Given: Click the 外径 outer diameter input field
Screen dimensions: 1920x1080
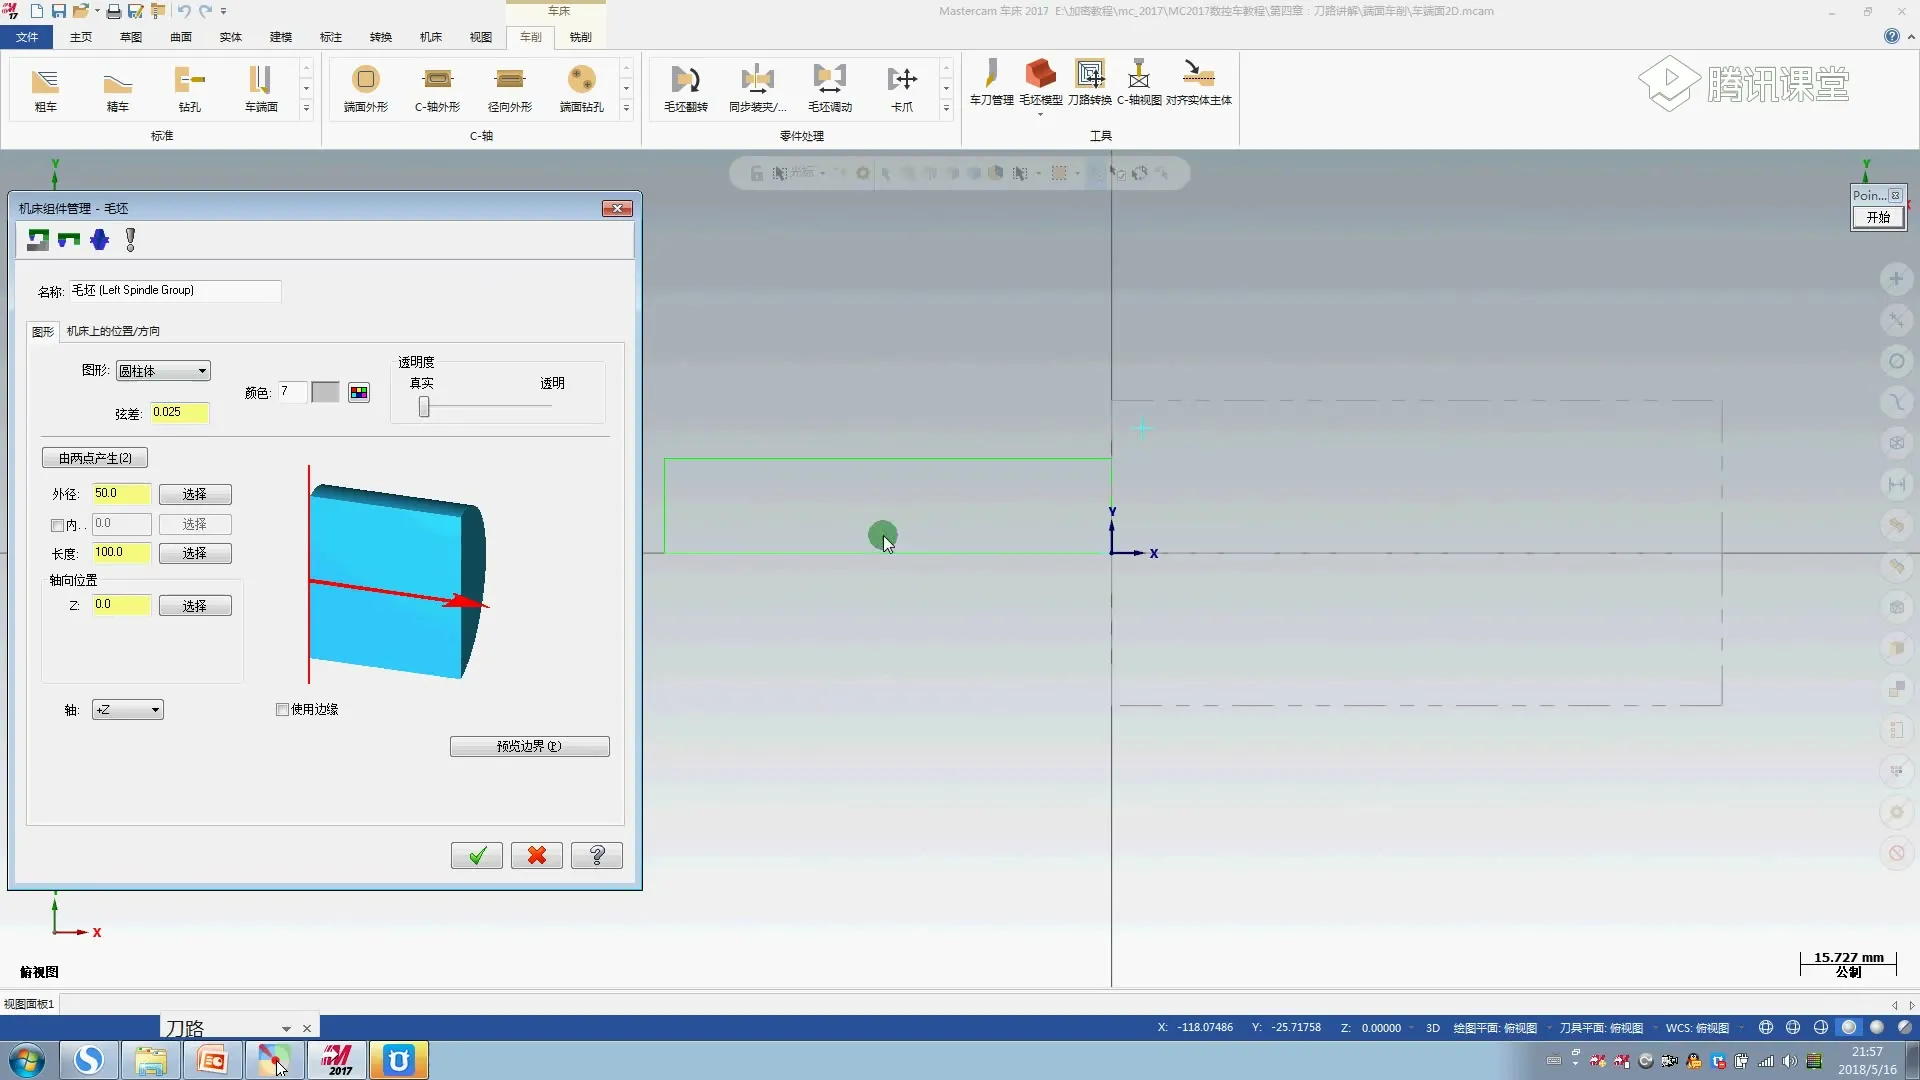Looking at the screenshot, I should 121,494.
